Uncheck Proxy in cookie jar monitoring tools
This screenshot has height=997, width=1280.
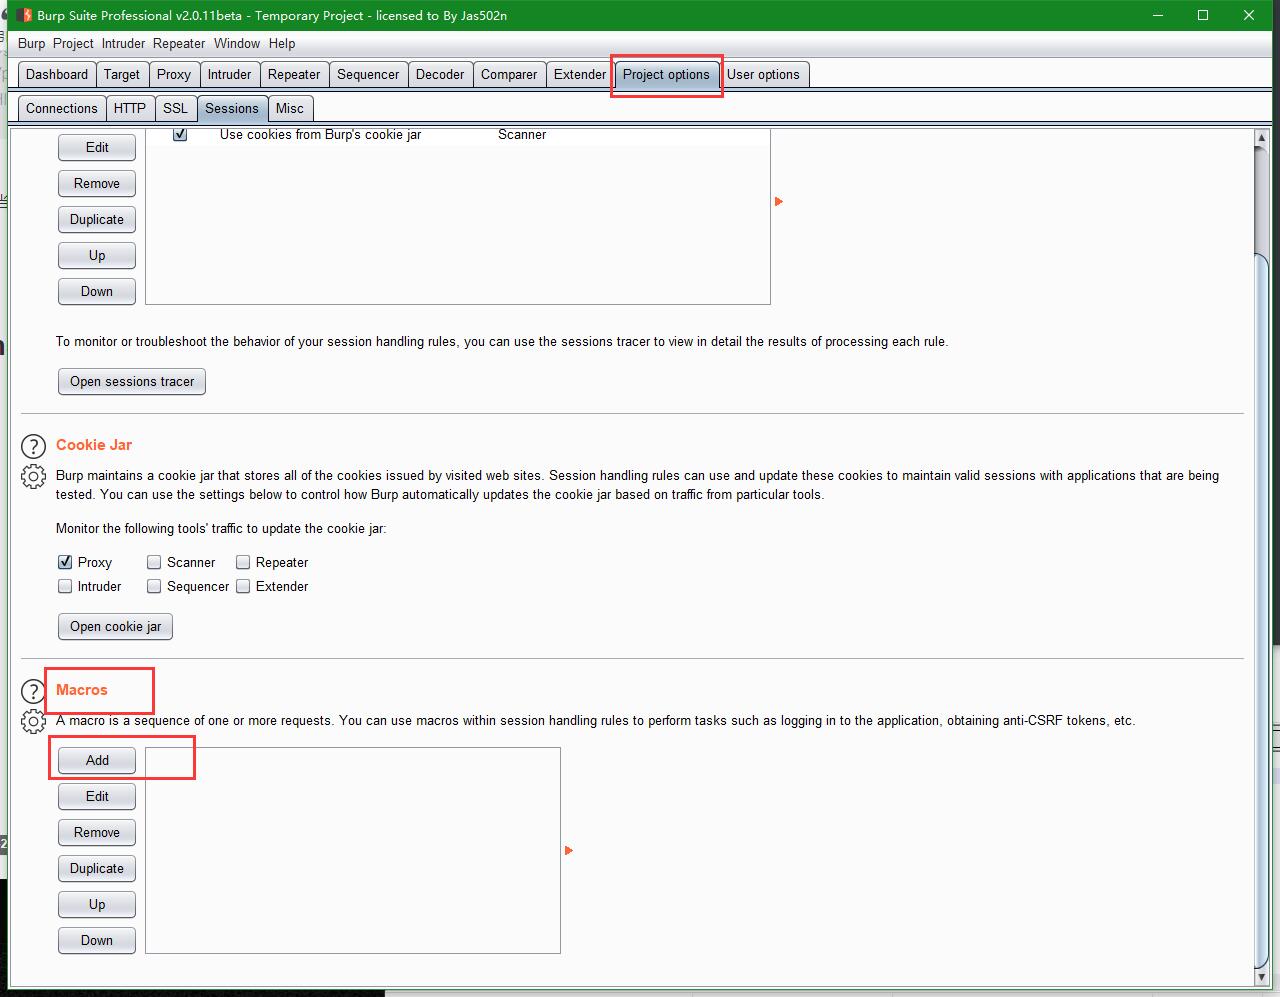click(64, 562)
